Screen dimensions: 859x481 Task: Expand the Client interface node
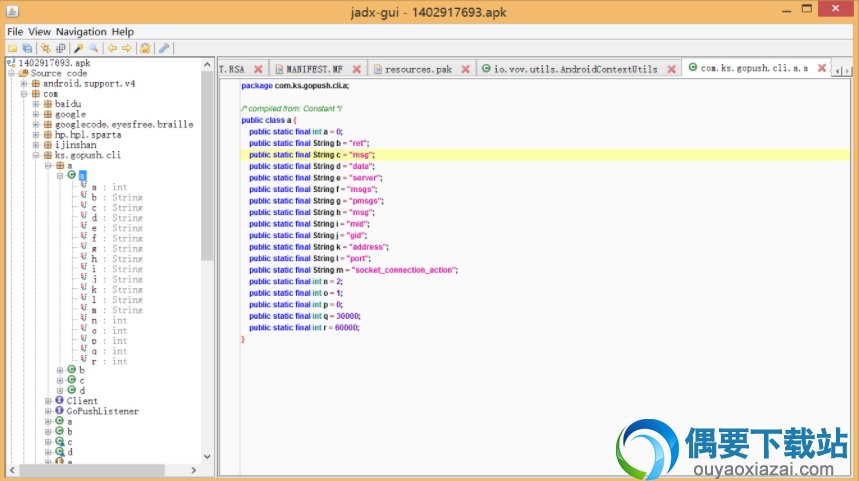(48, 401)
